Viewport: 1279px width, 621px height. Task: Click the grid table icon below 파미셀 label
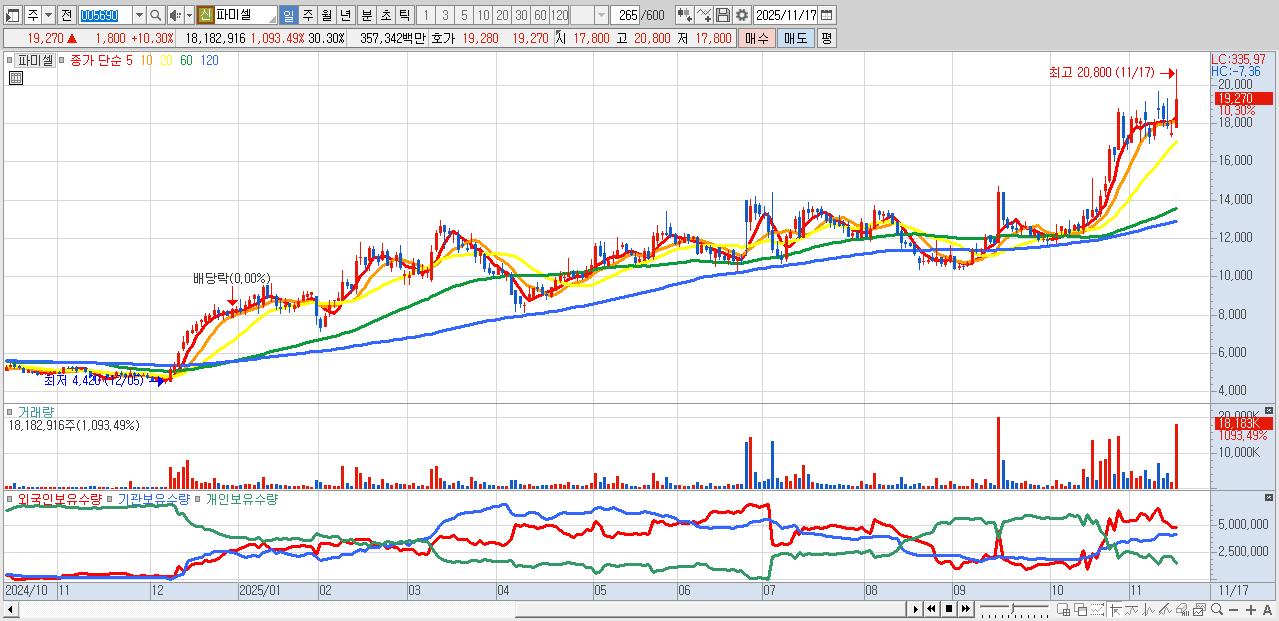[x=16, y=77]
